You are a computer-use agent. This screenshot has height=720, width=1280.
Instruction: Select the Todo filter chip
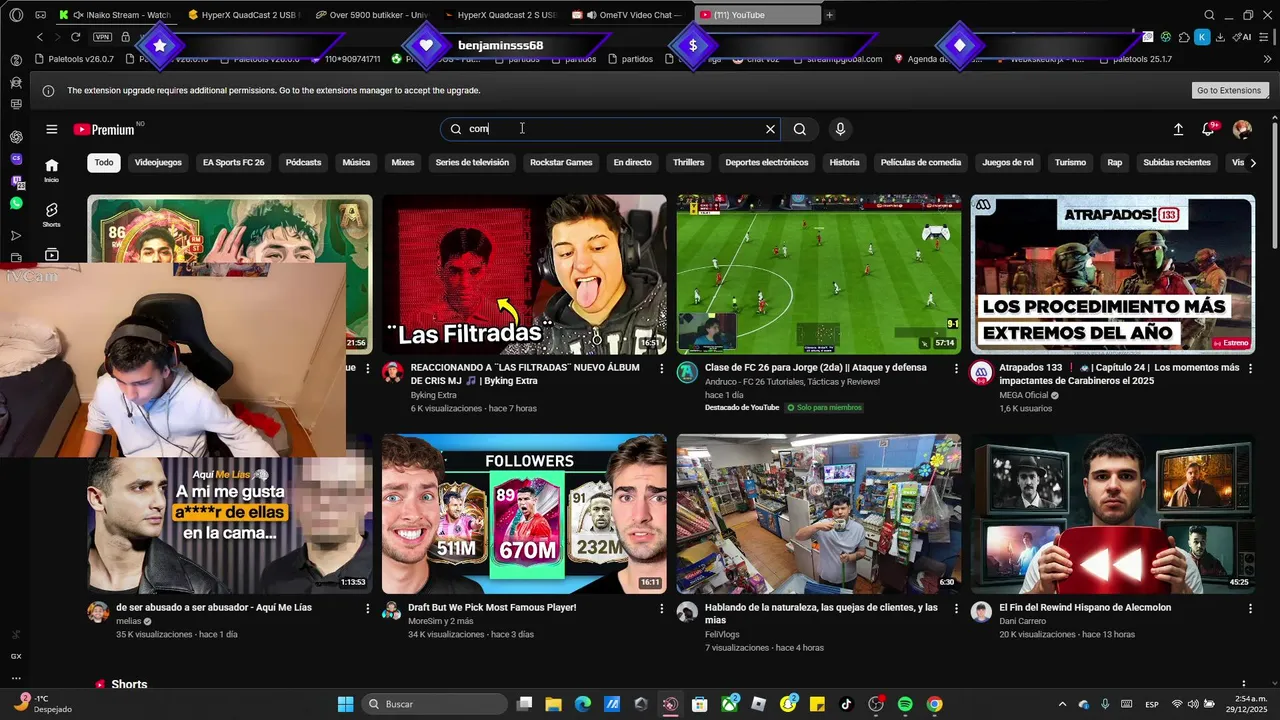pos(104,162)
